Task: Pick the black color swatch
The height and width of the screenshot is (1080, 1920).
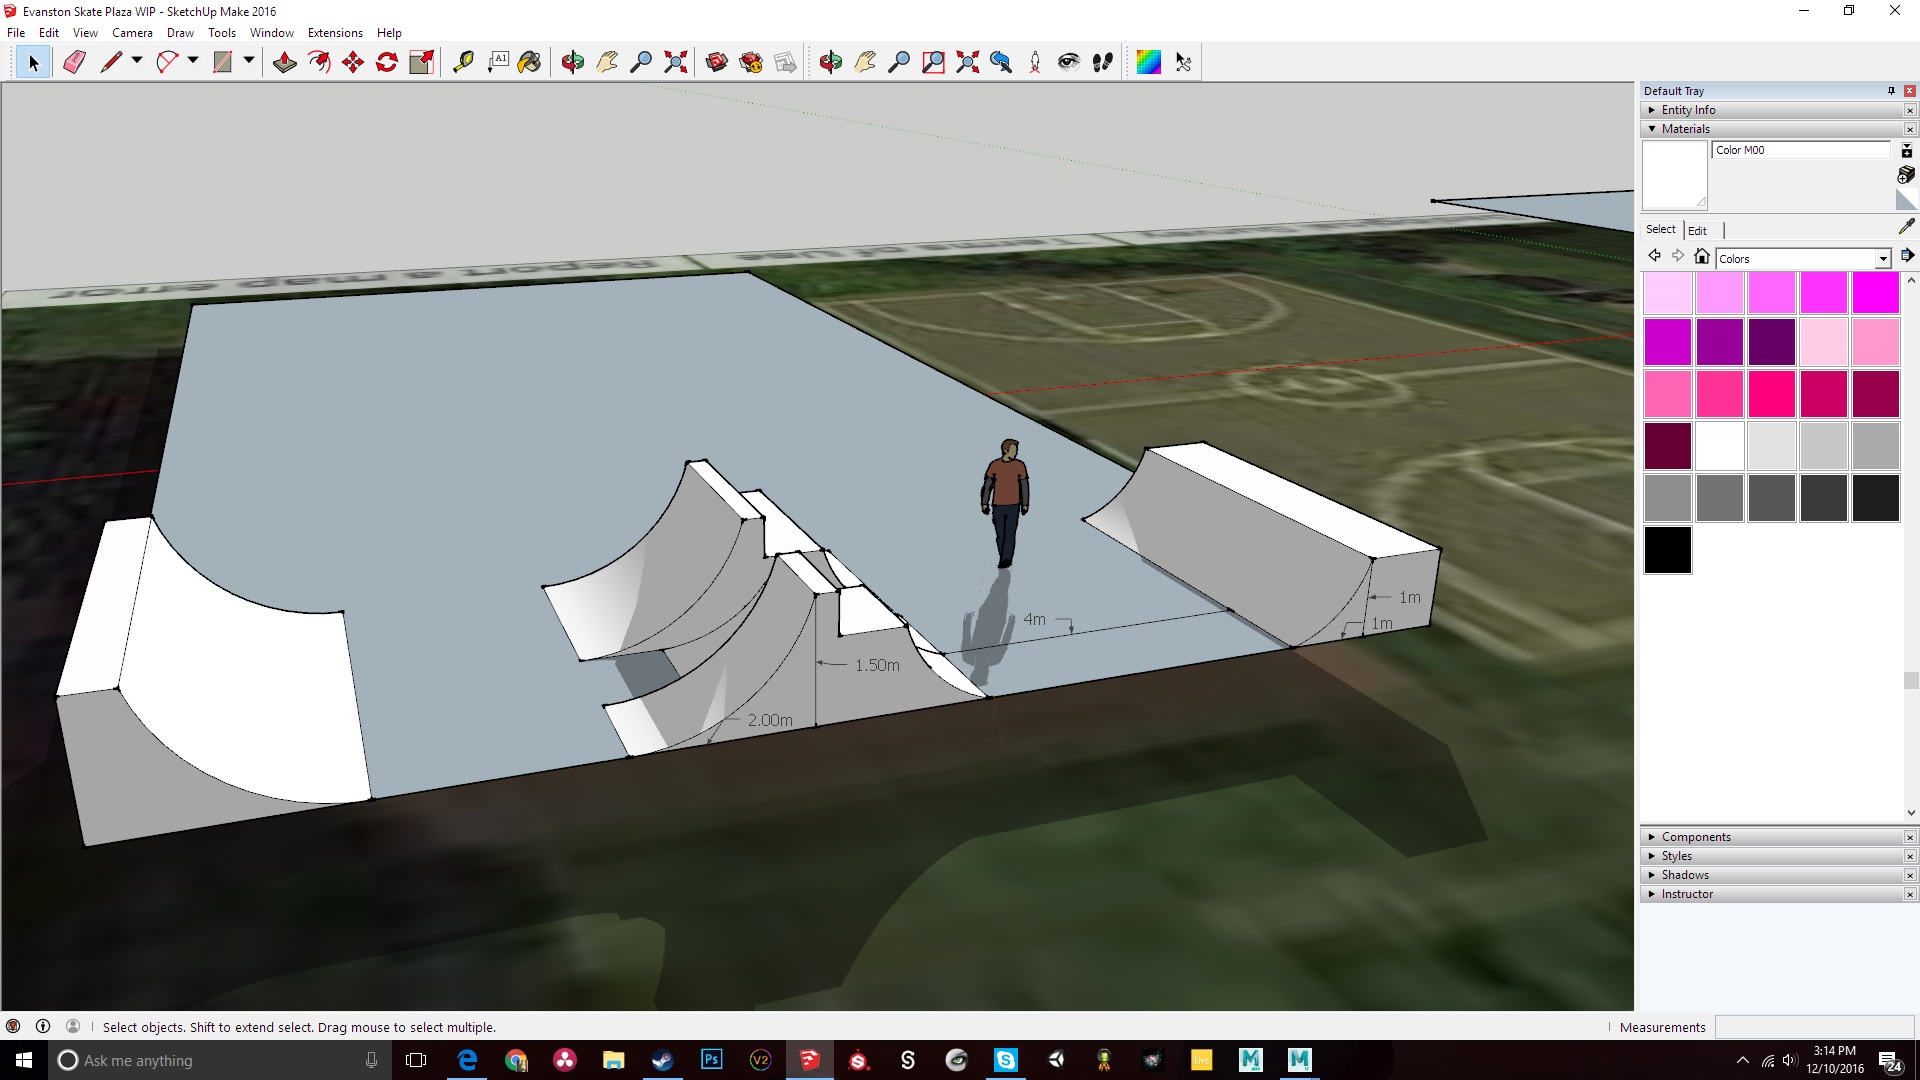Action: pyautogui.click(x=1668, y=550)
